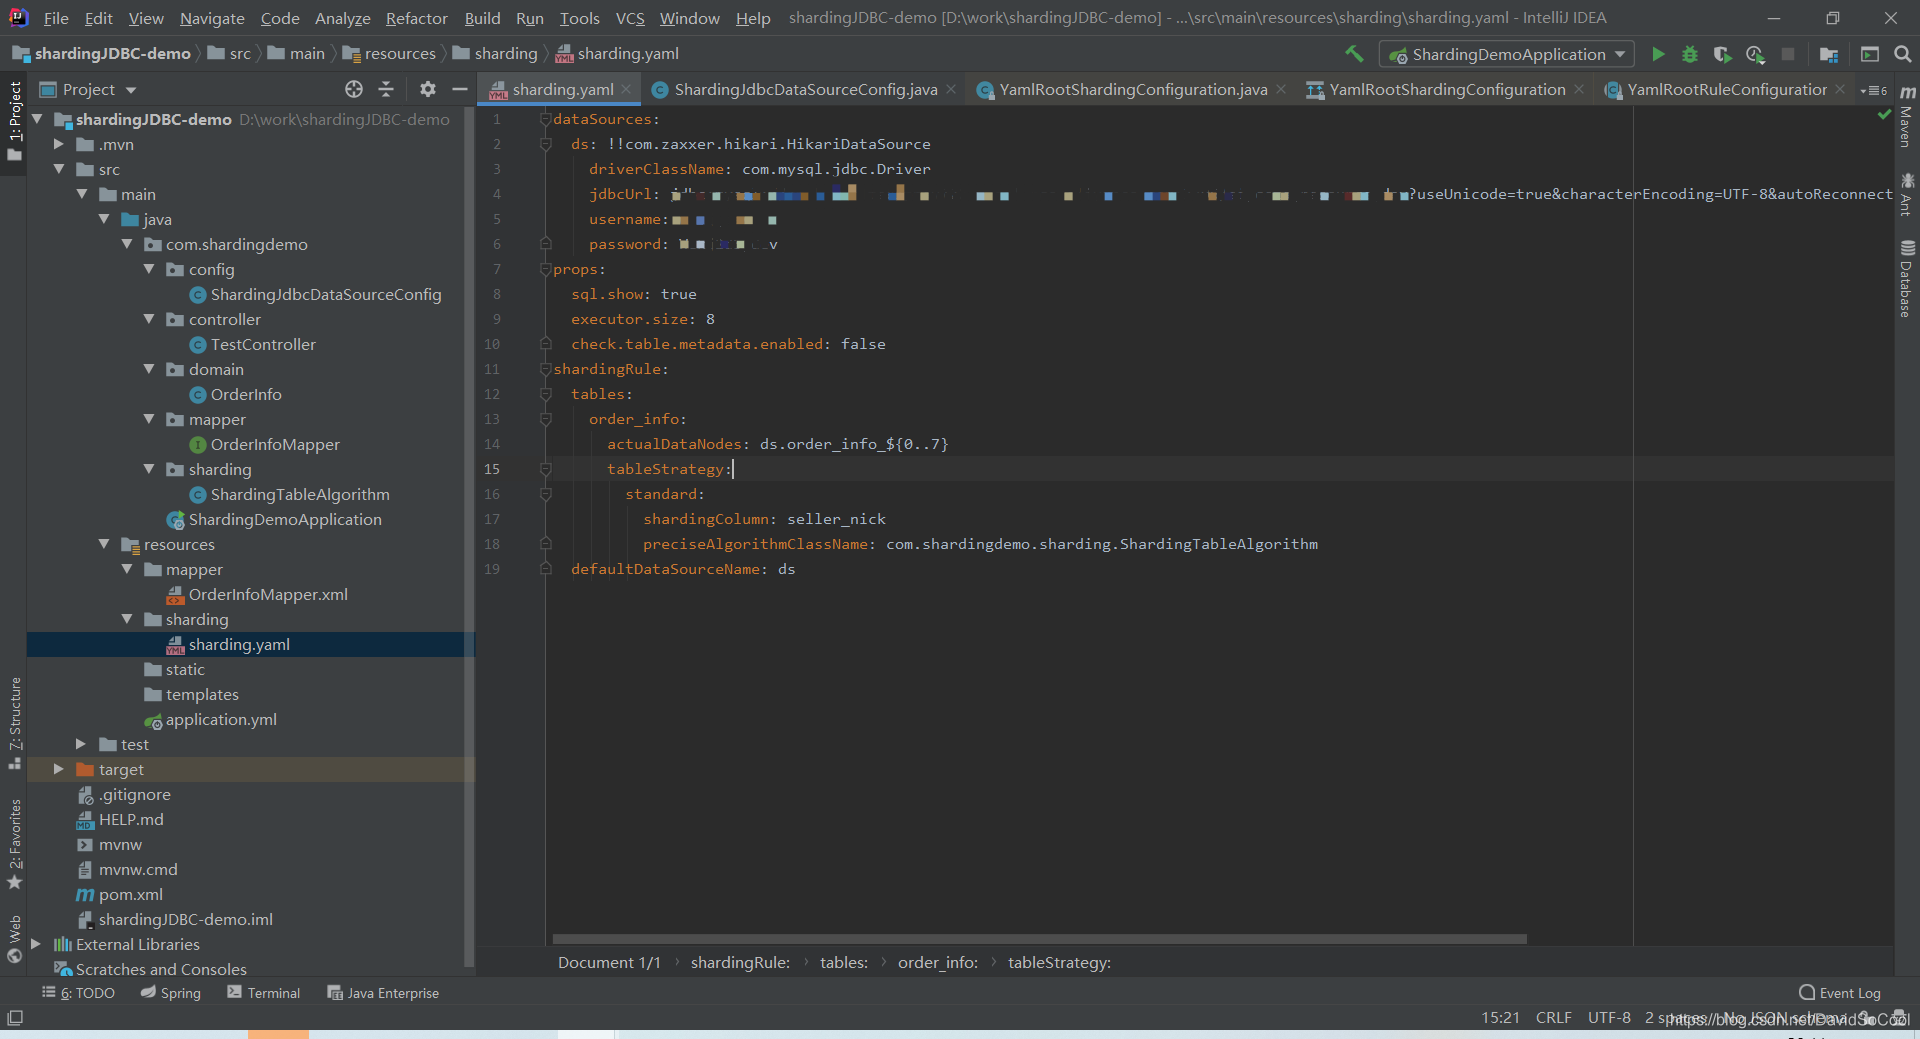Open the Spring tool window

(171, 993)
